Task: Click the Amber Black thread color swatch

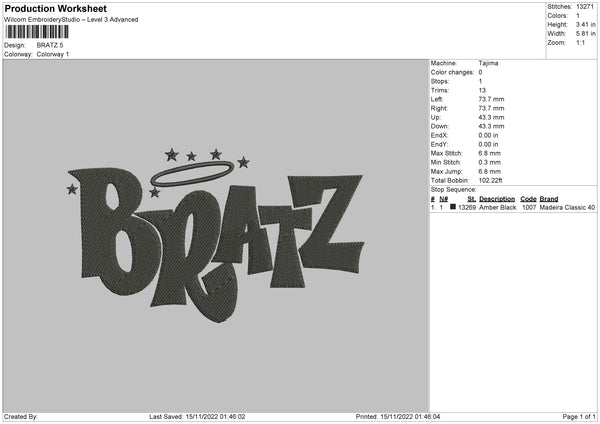Action: click(x=453, y=207)
